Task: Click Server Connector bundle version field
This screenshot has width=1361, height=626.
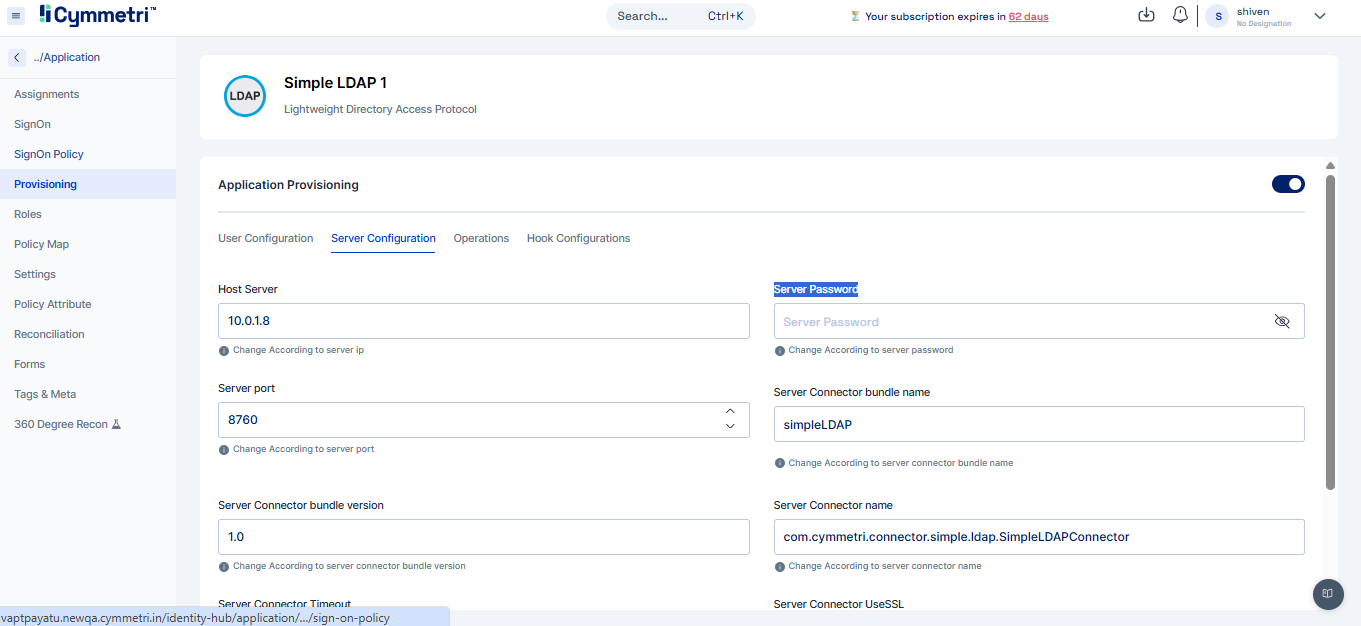Action: [483, 537]
